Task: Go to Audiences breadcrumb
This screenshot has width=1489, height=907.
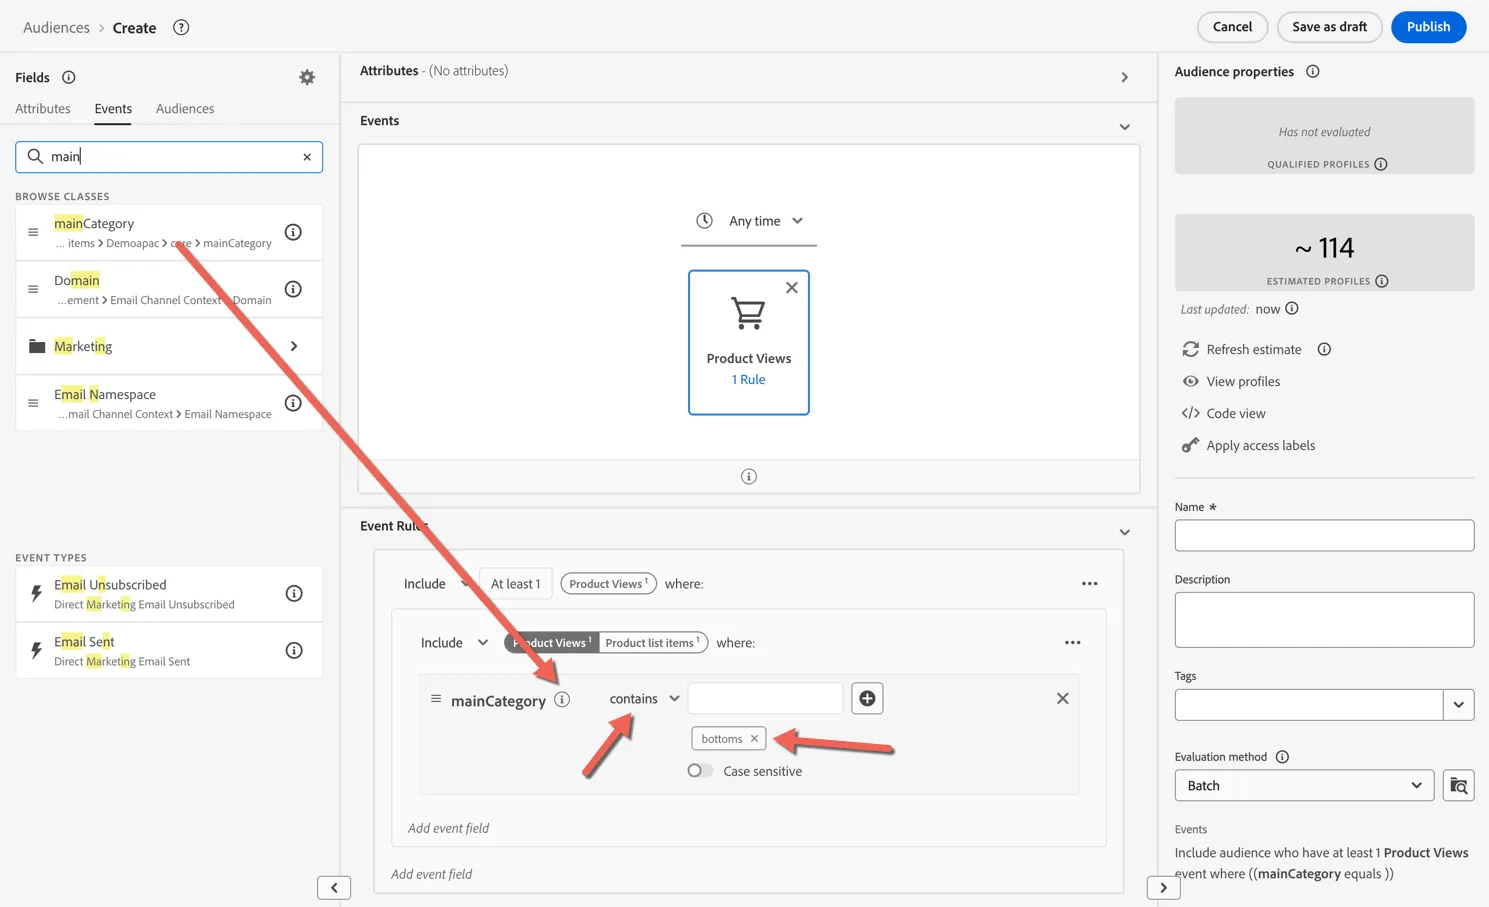Action: coord(56,27)
